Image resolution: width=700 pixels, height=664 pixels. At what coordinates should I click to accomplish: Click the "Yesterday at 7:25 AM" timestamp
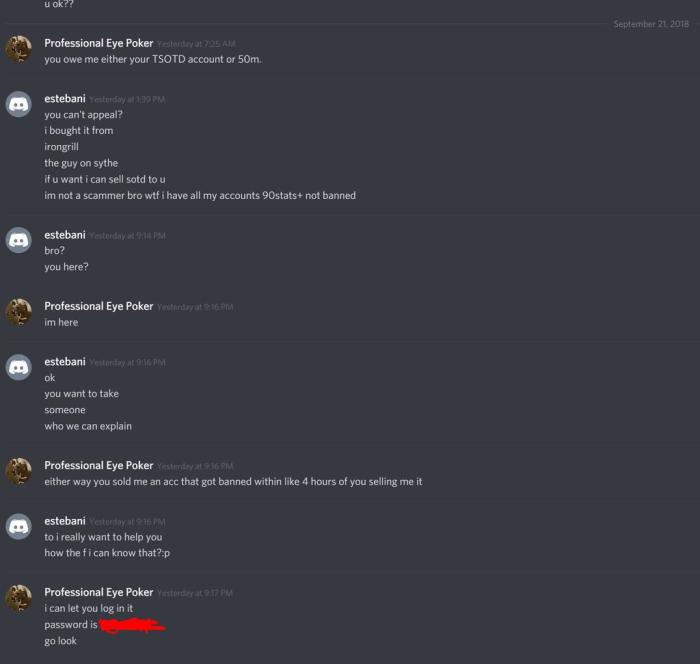click(x=196, y=44)
